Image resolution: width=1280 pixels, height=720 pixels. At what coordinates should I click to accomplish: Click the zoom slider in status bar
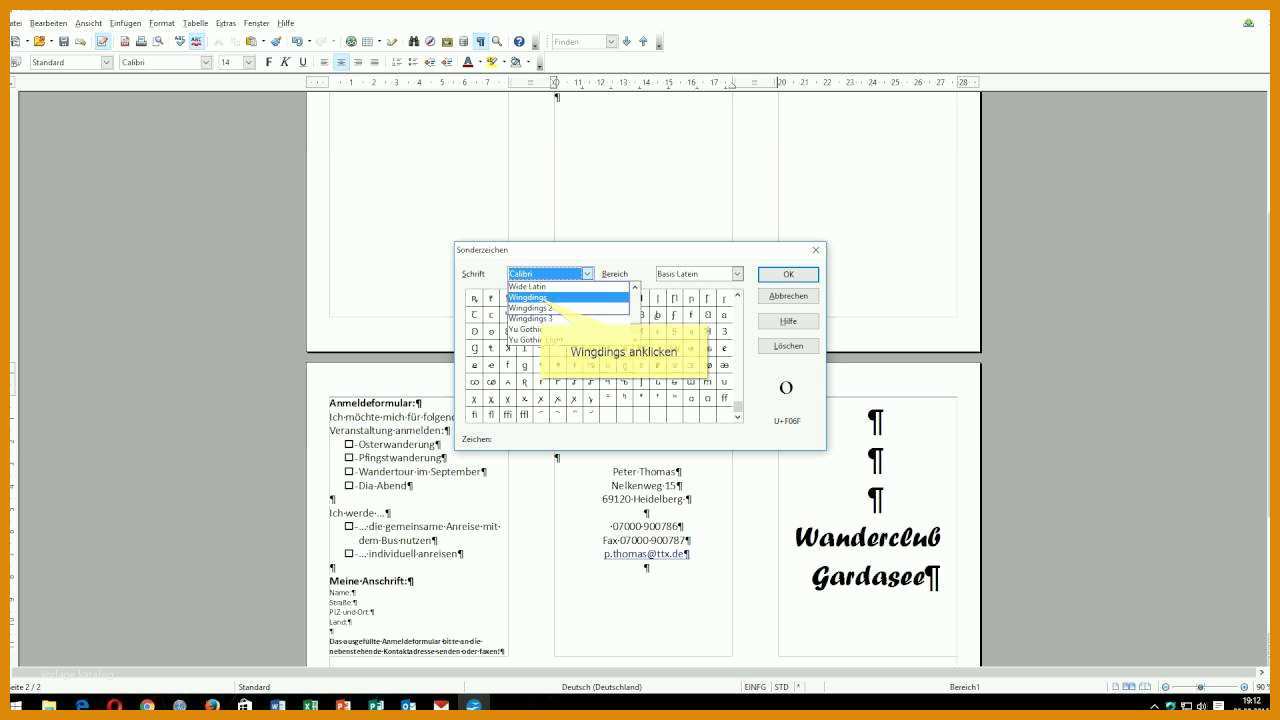1201,687
